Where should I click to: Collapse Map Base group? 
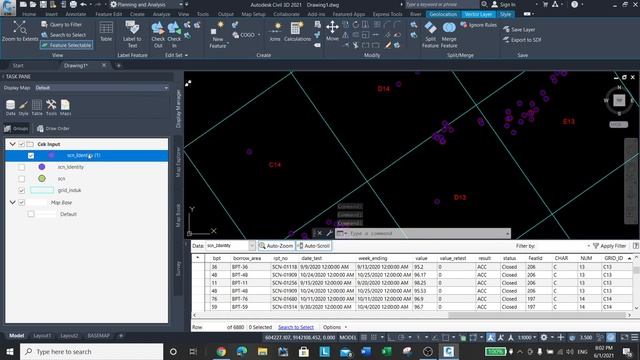coord(12,202)
